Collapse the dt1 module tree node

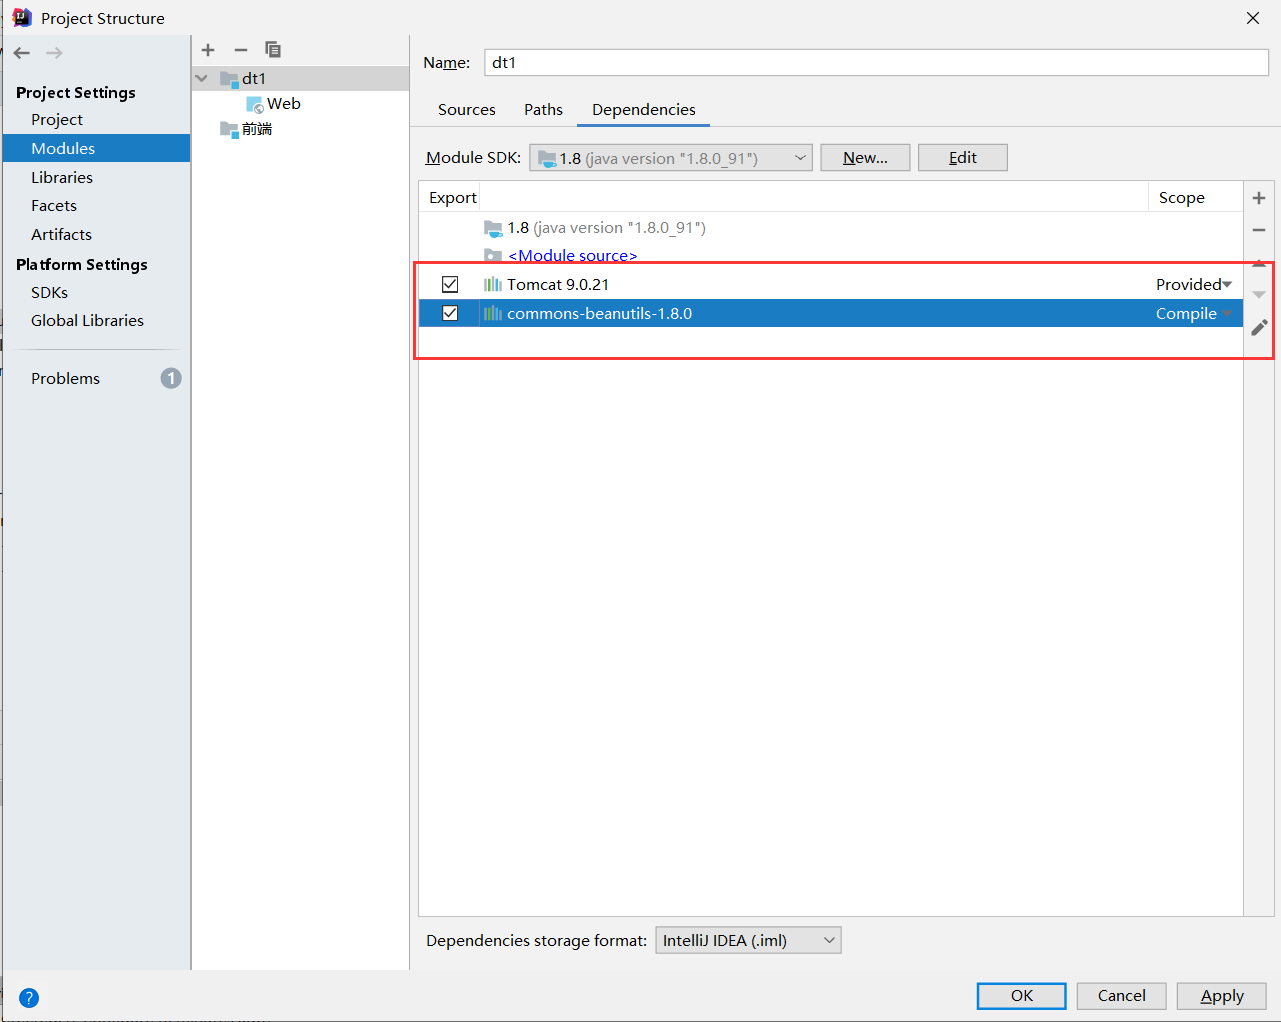[202, 78]
